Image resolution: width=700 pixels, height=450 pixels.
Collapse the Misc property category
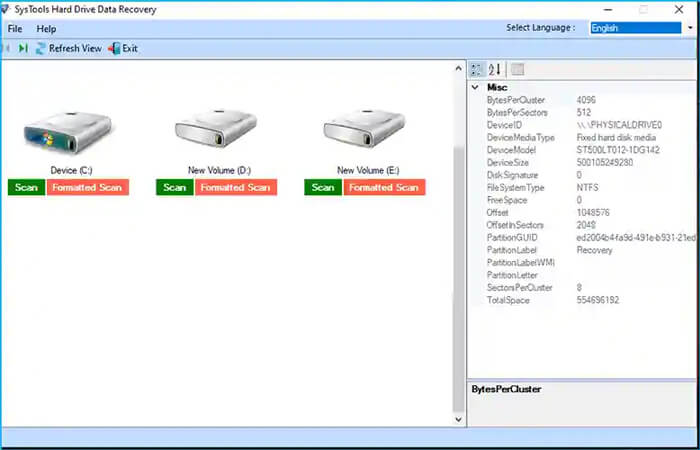click(475, 88)
